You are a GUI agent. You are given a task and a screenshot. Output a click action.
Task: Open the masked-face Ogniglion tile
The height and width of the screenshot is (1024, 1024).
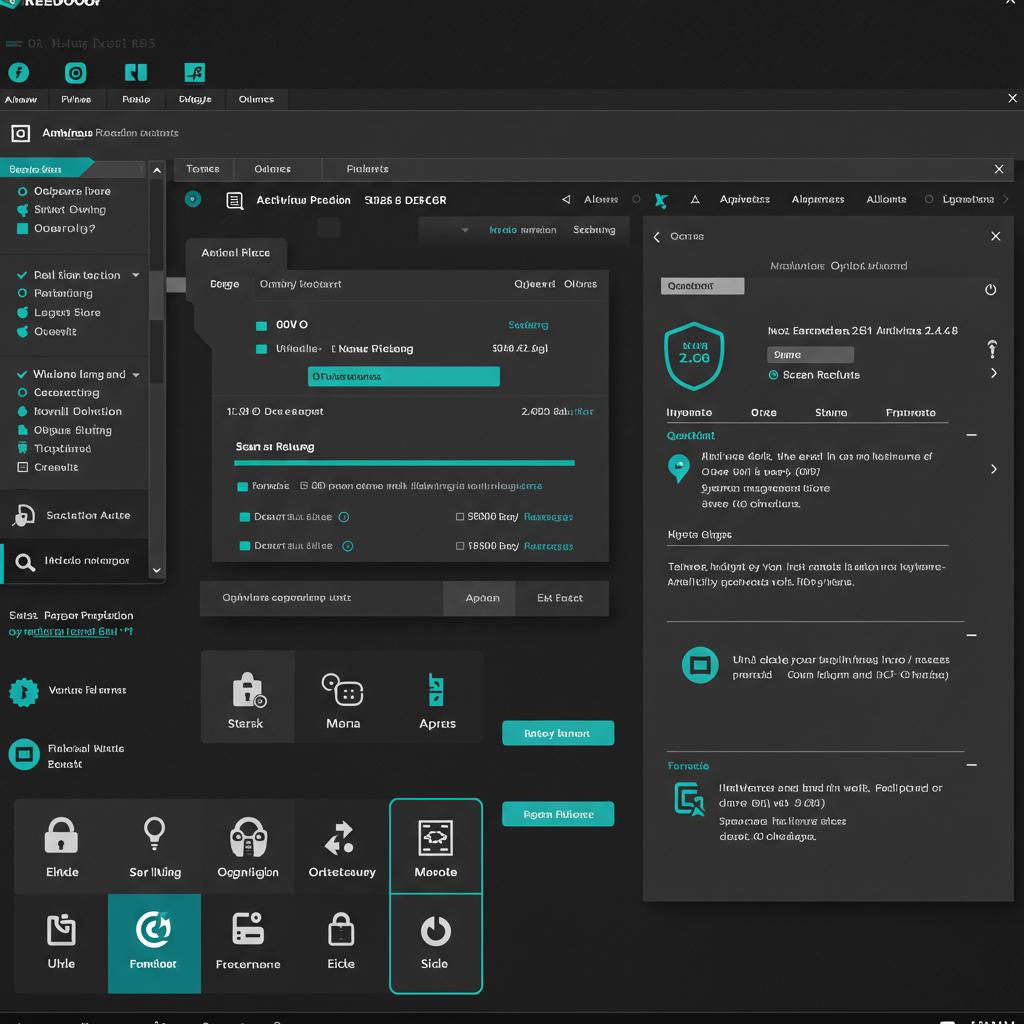click(248, 847)
